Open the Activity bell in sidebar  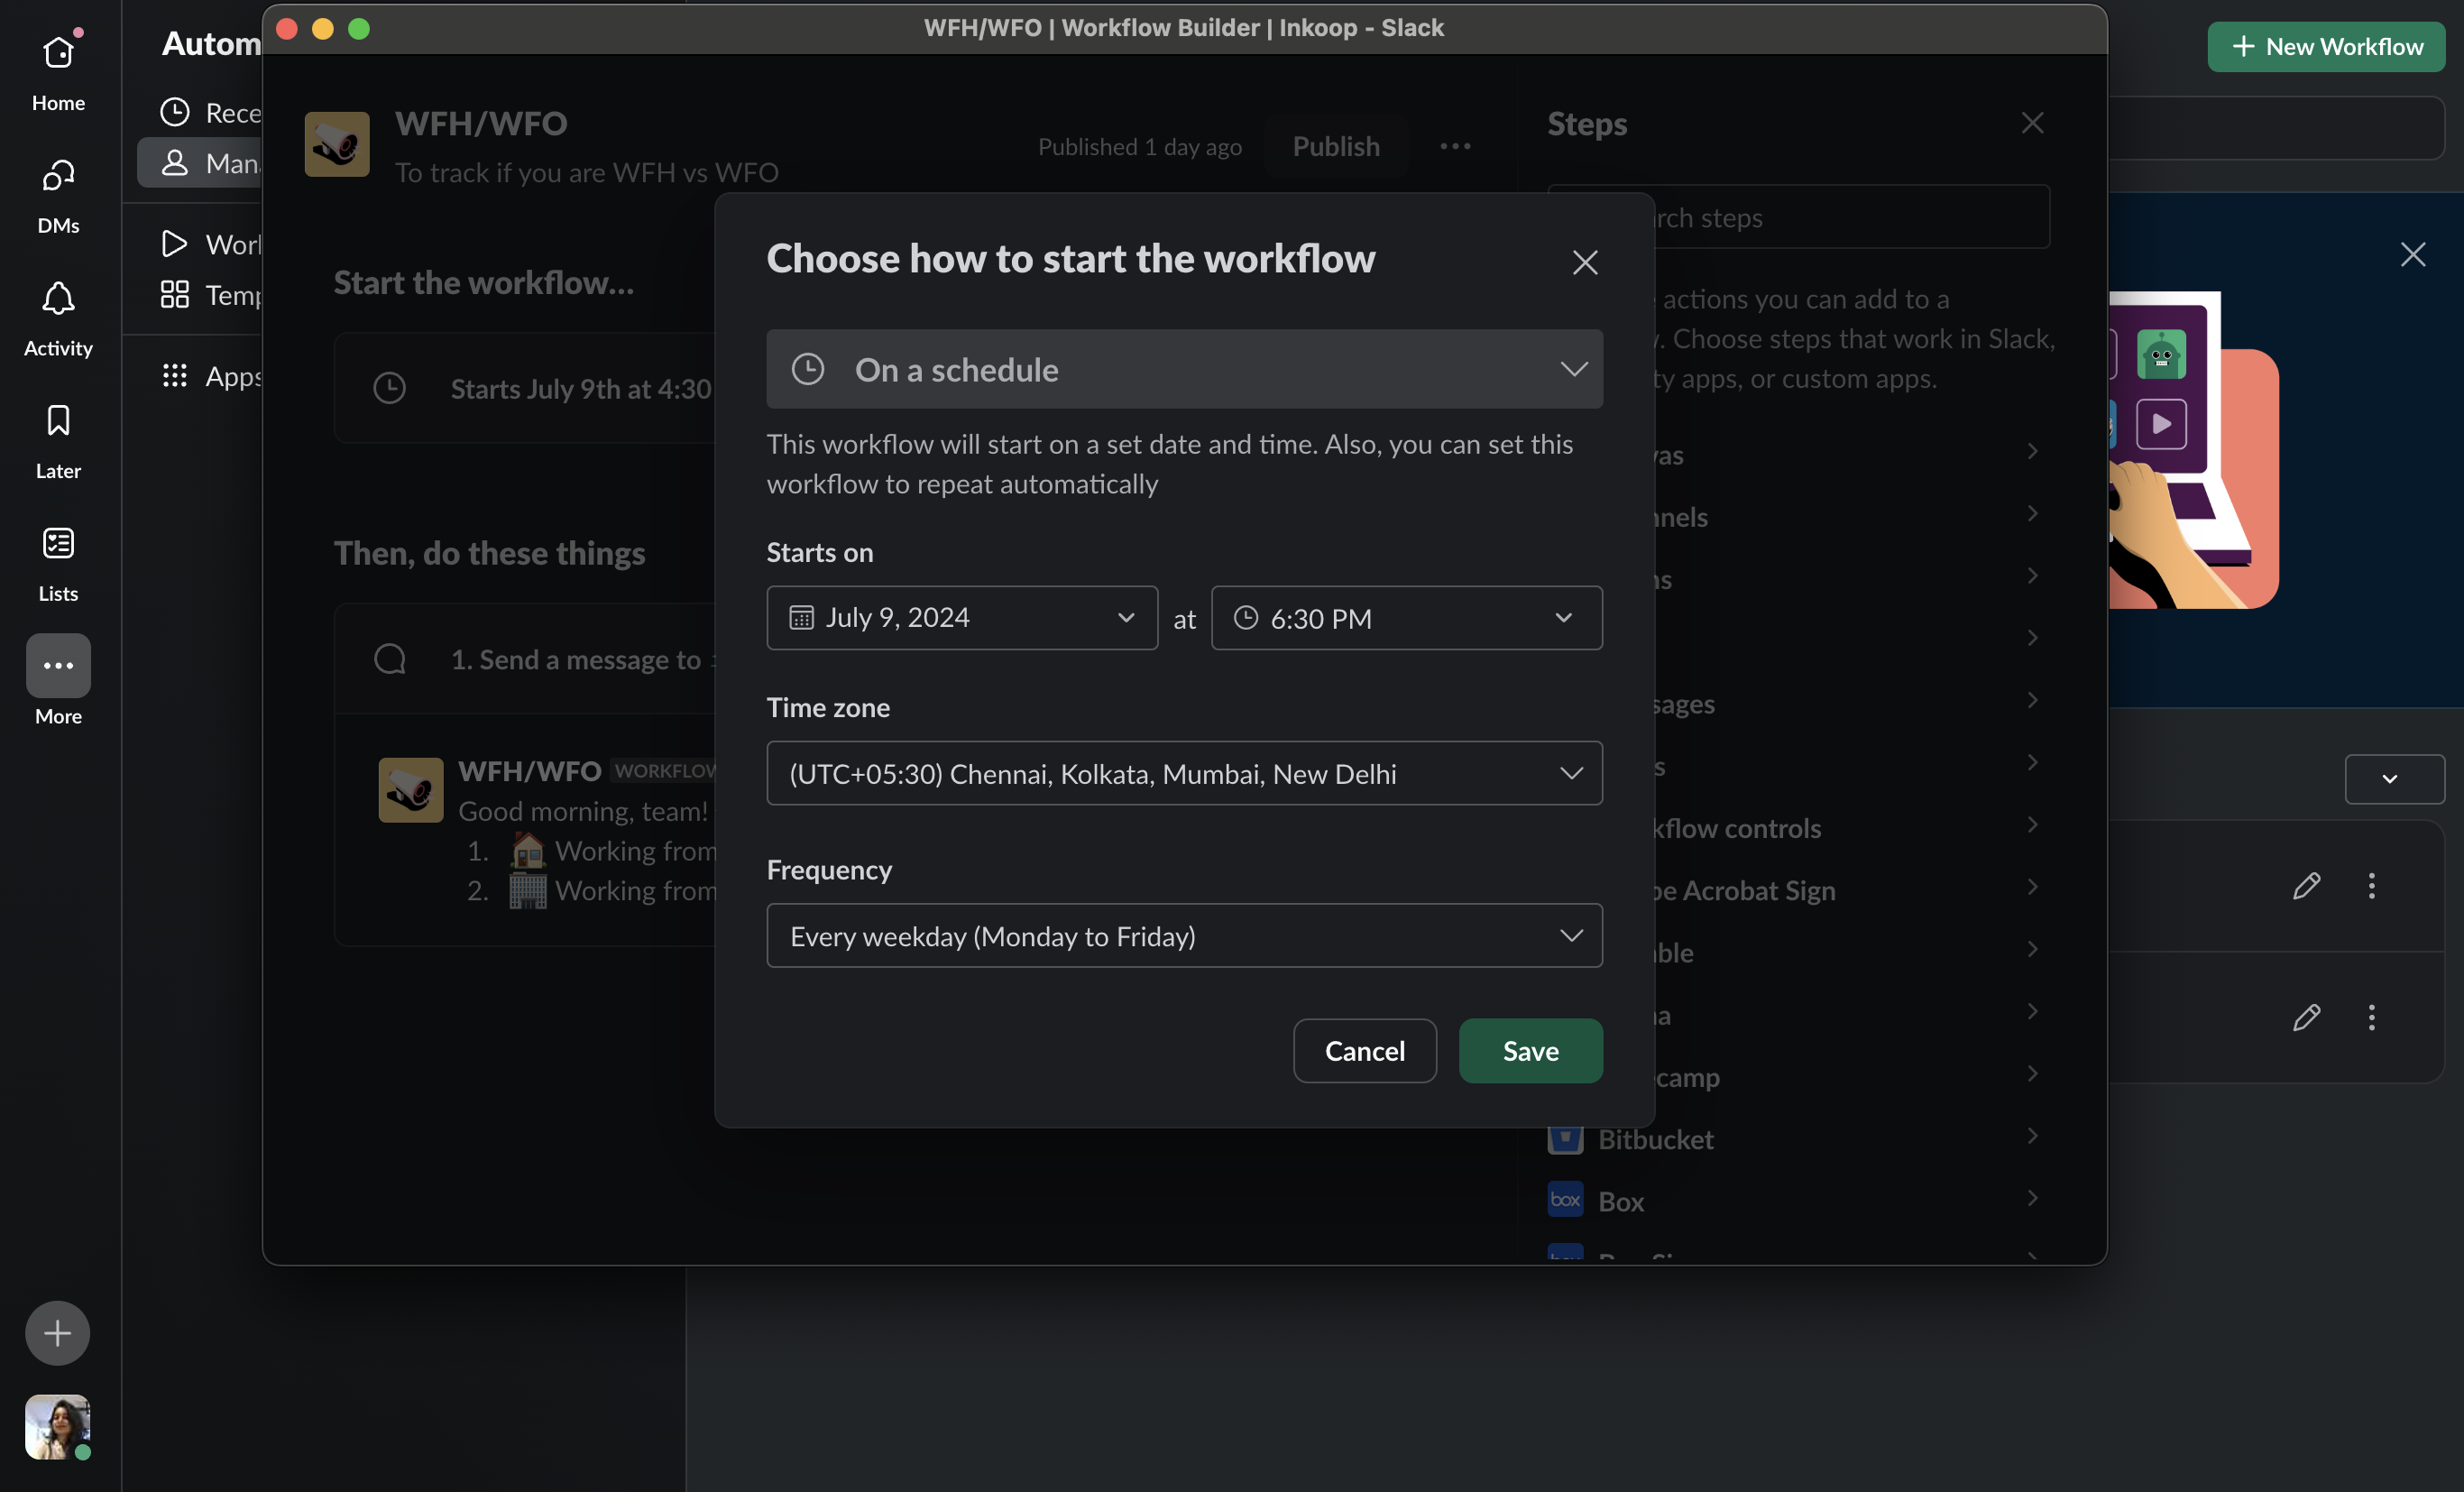[58, 318]
